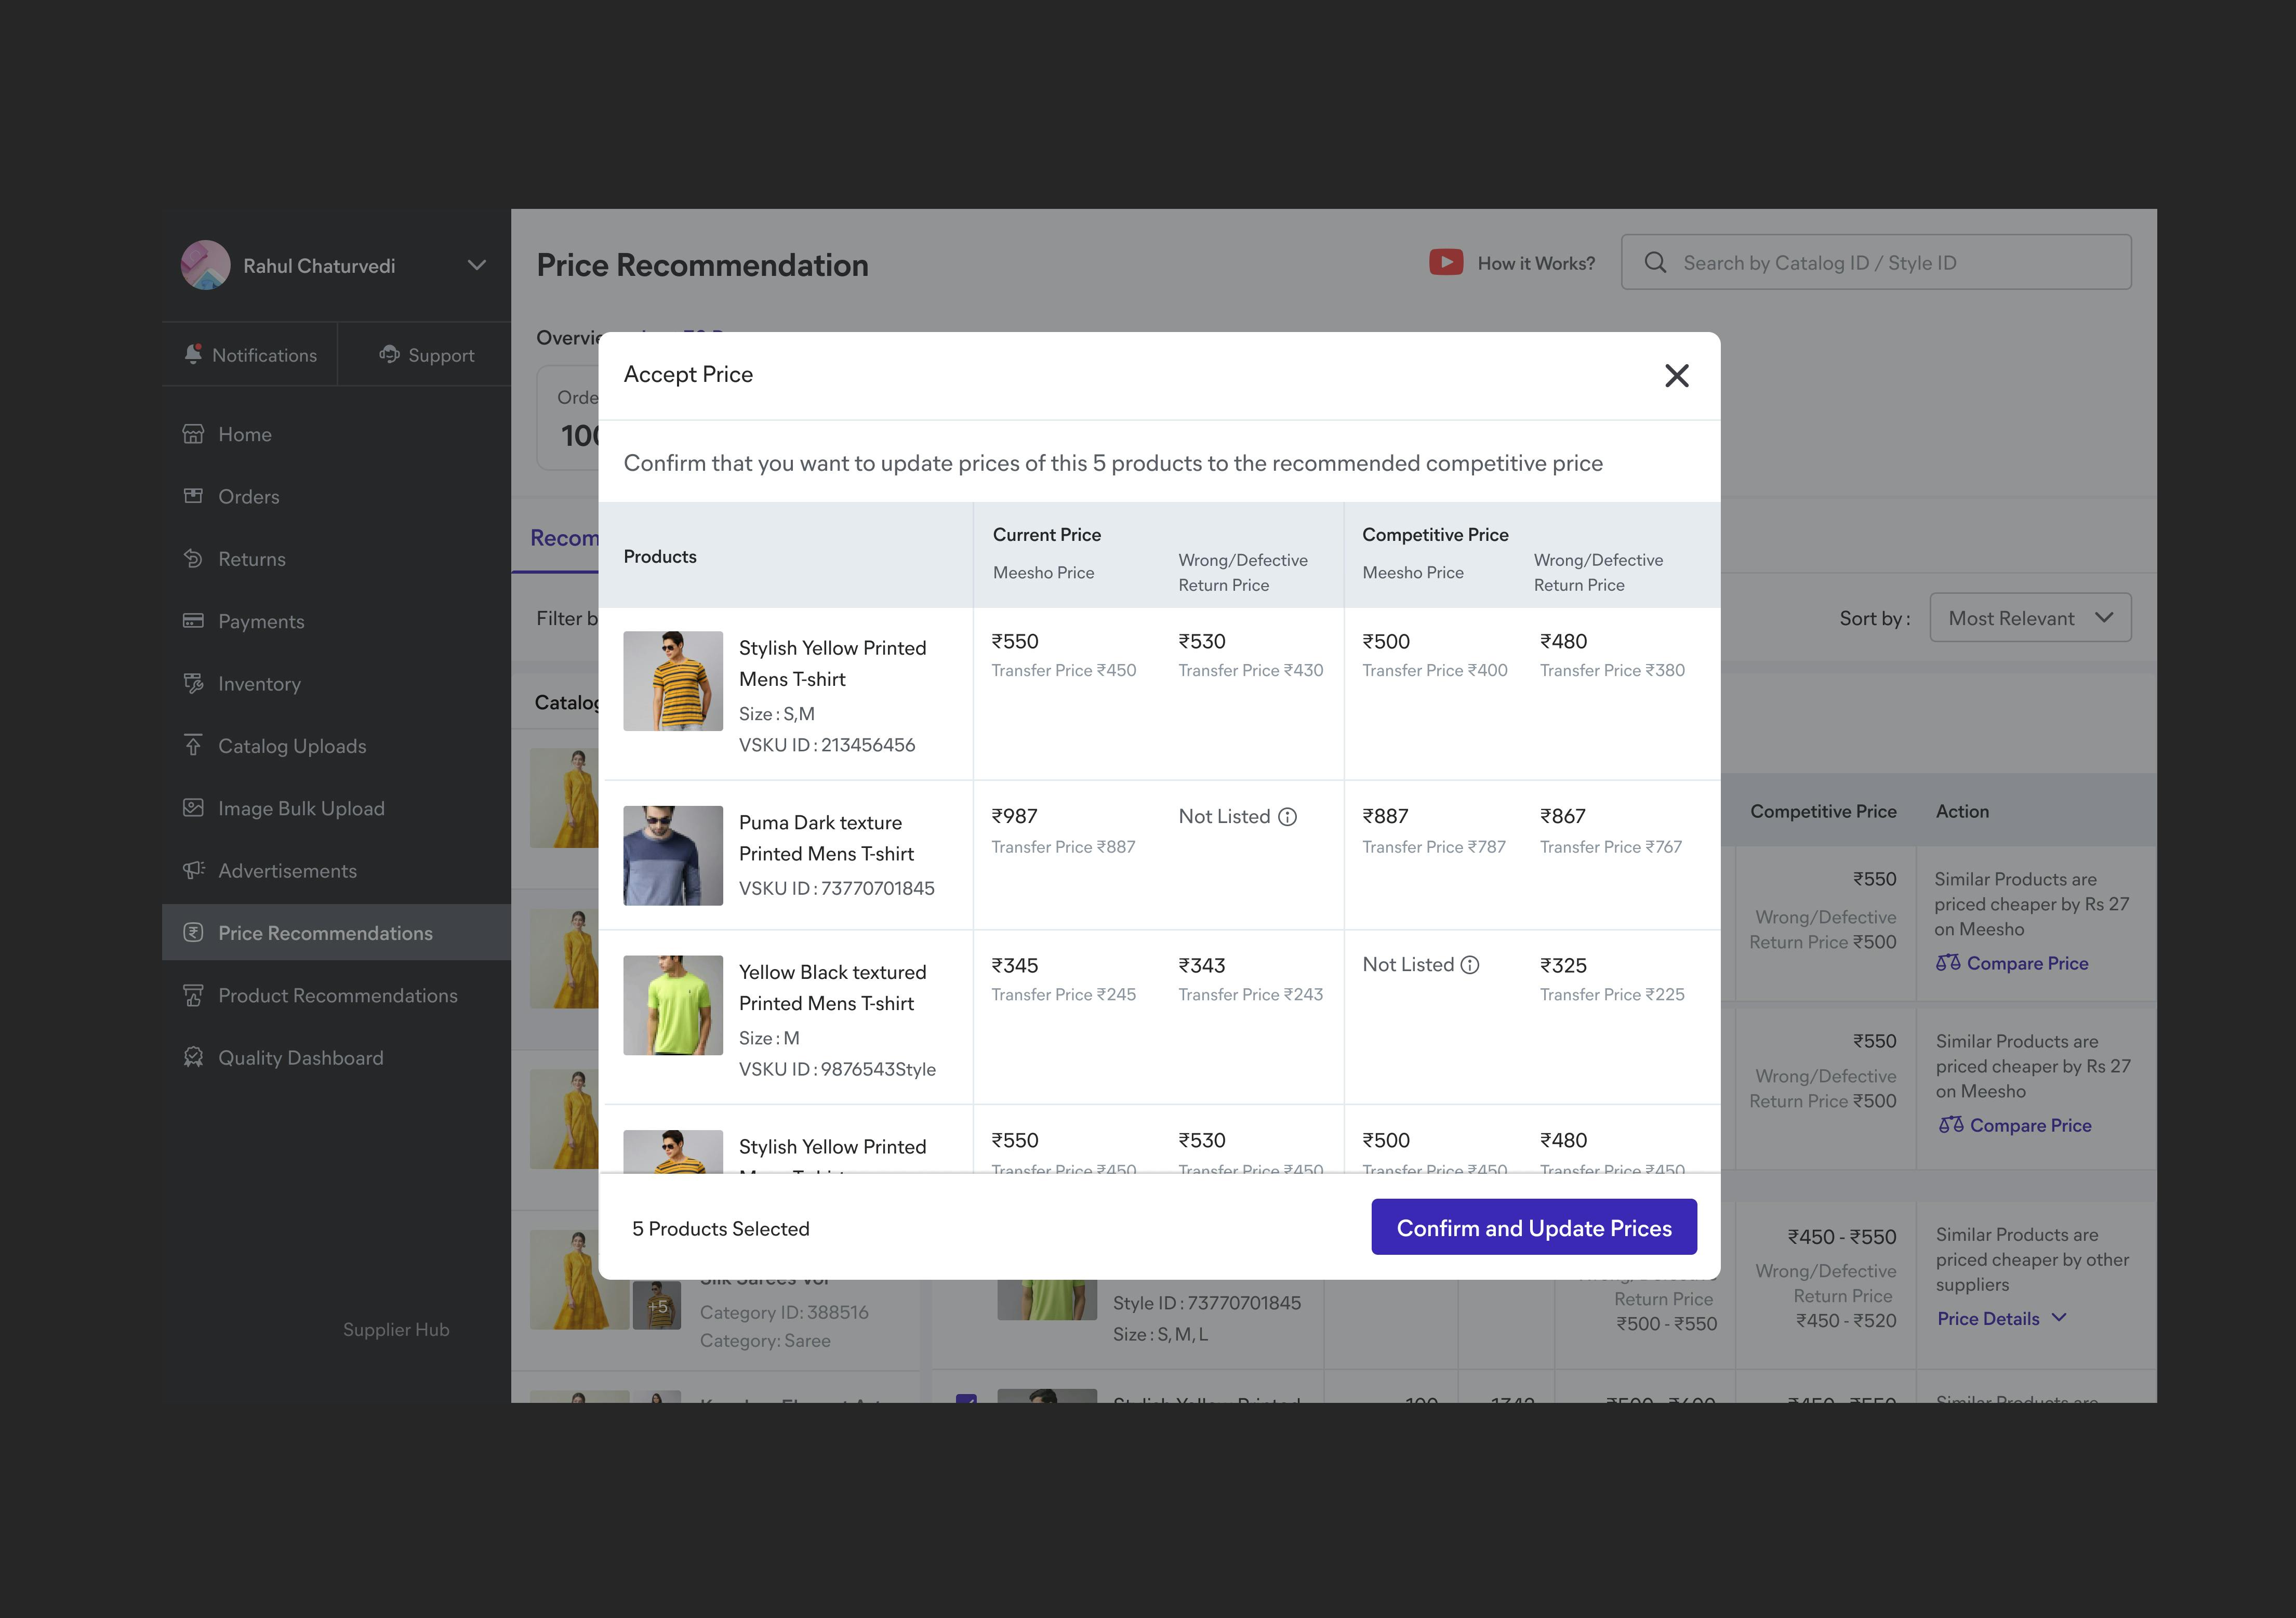Expand Price Details link
The width and height of the screenshot is (2296, 1618).
click(2001, 1318)
